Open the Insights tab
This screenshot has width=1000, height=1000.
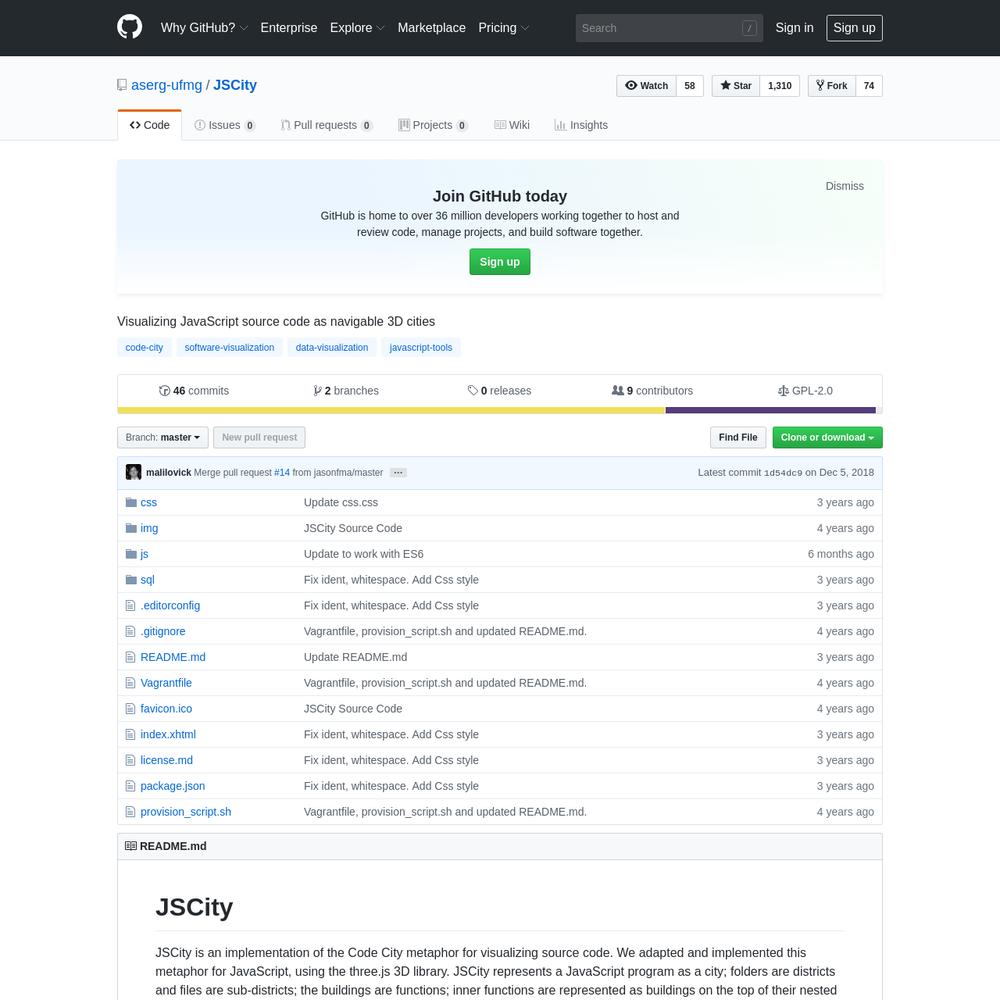click(581, 125)
